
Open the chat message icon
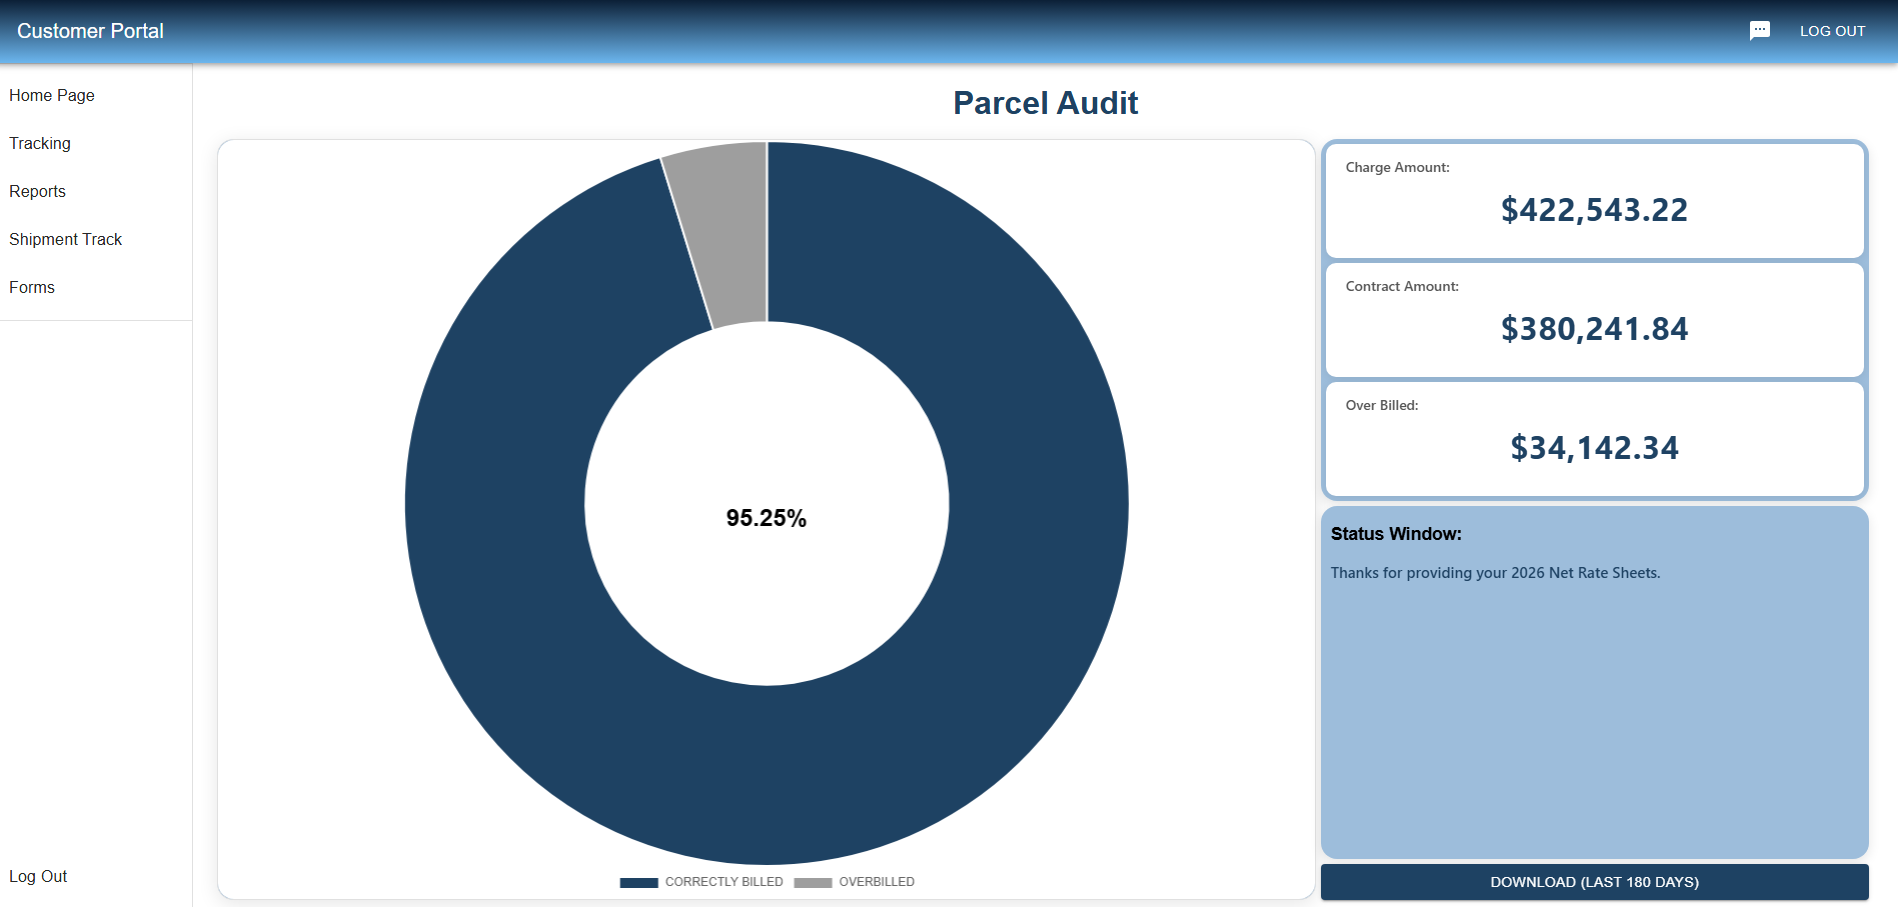[x=1759, y=31]
